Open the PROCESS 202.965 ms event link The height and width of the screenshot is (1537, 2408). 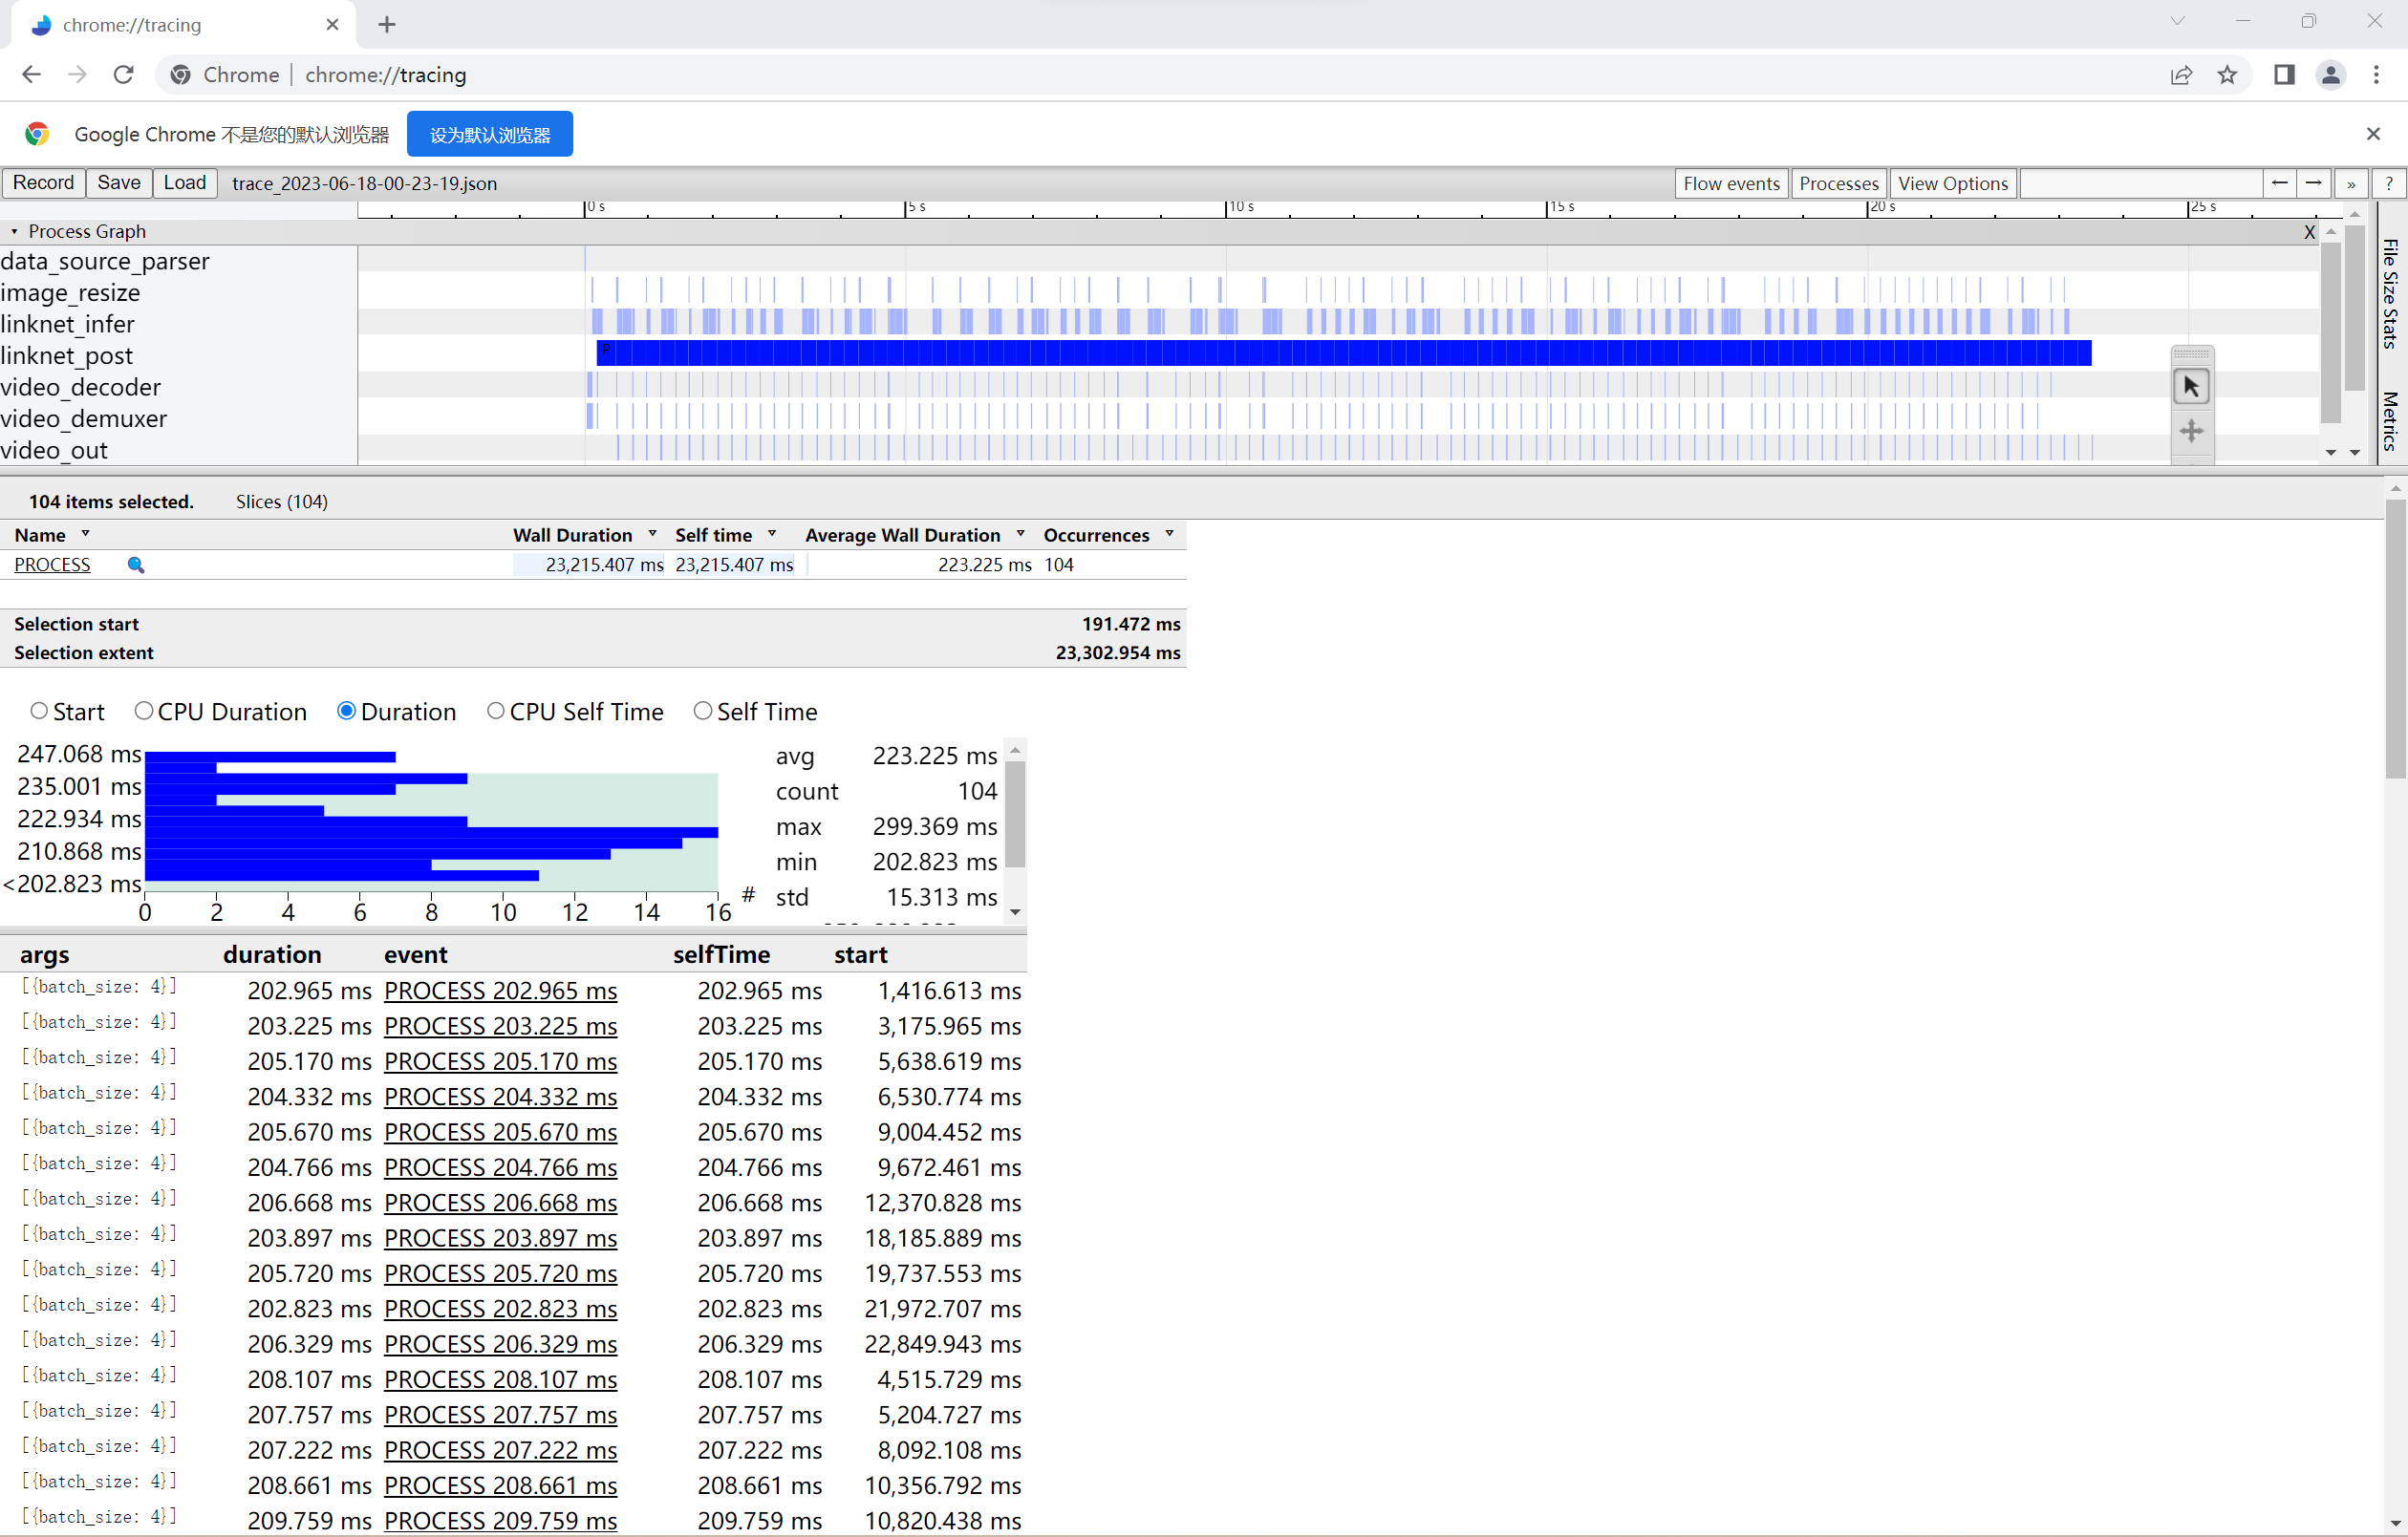pos(500,991)
